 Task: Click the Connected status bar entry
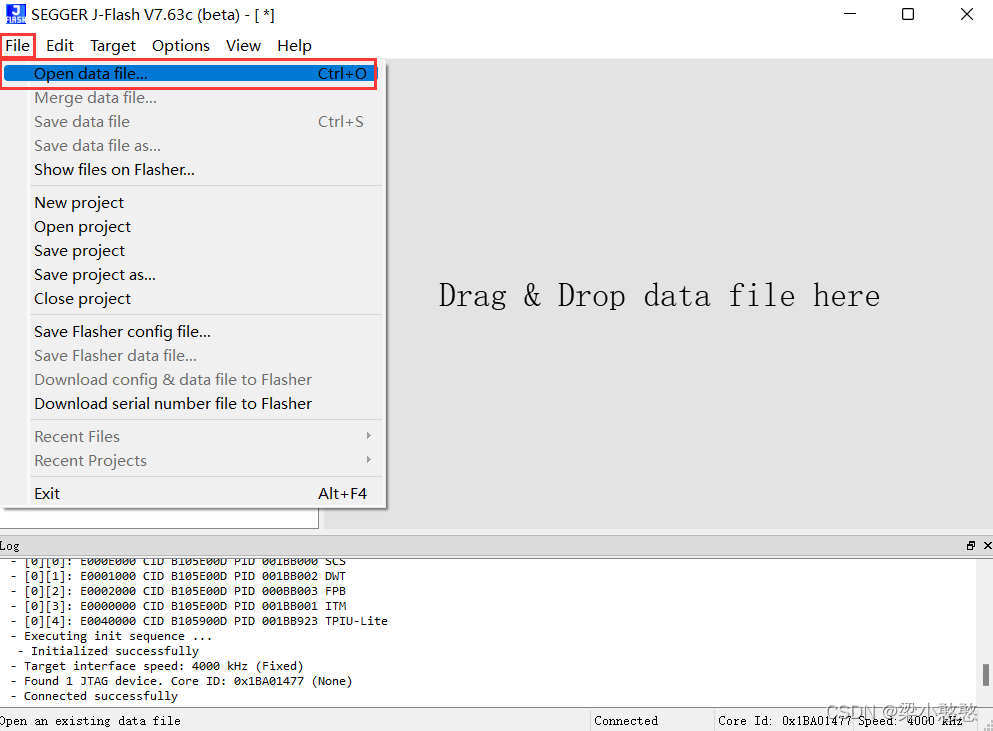click(626, 721)
